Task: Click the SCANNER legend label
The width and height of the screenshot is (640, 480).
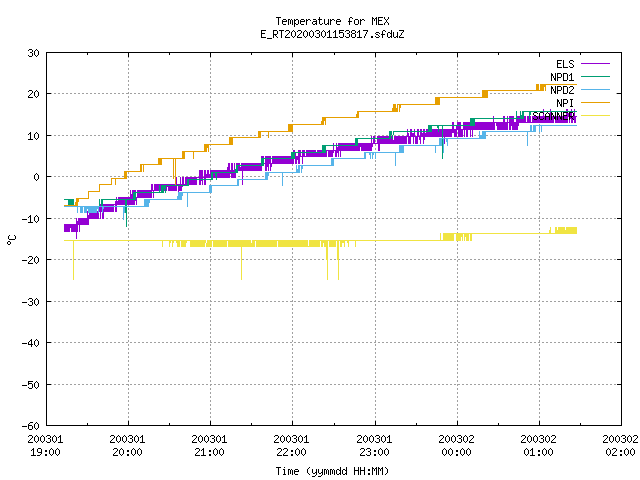Action: point(553,116)
